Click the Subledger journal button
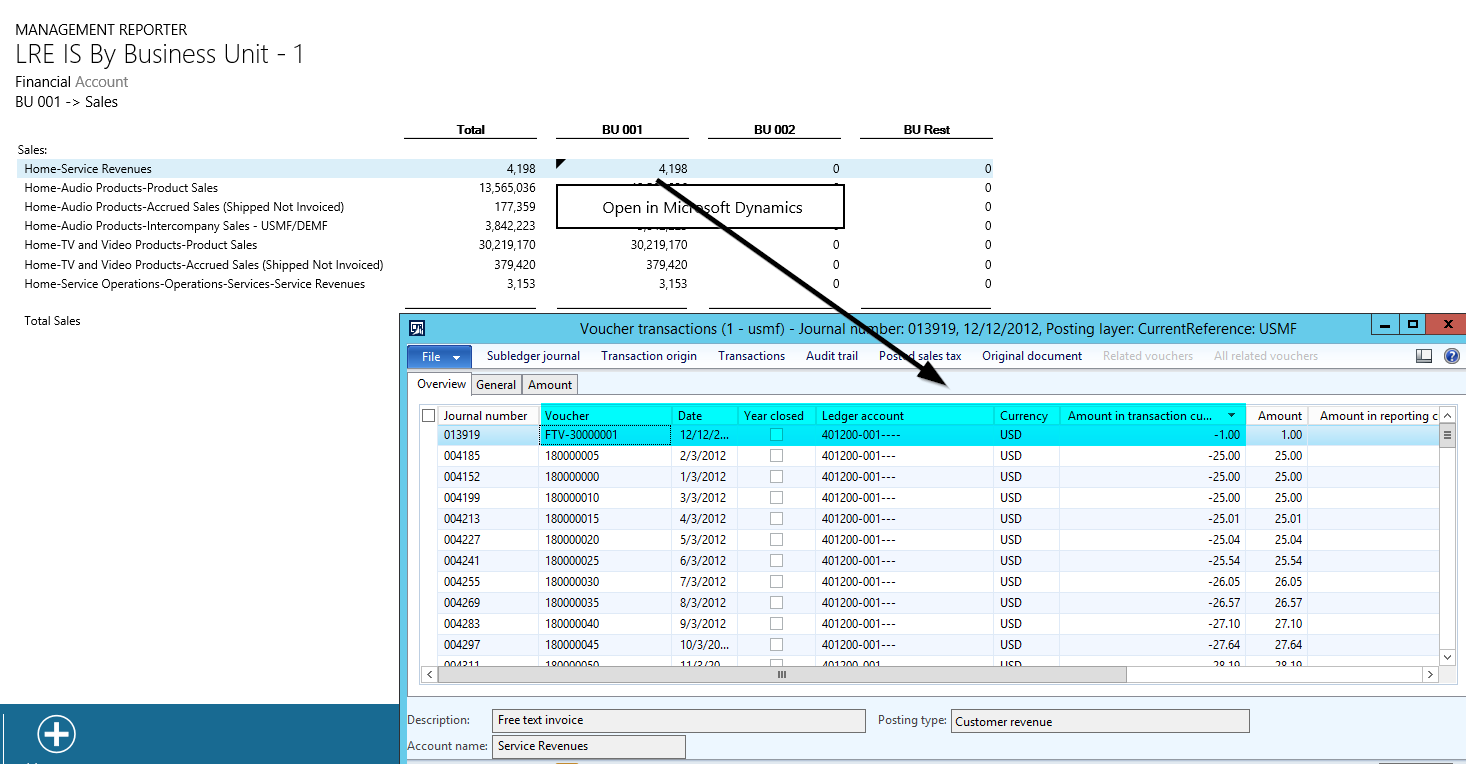 click(533, 356)
